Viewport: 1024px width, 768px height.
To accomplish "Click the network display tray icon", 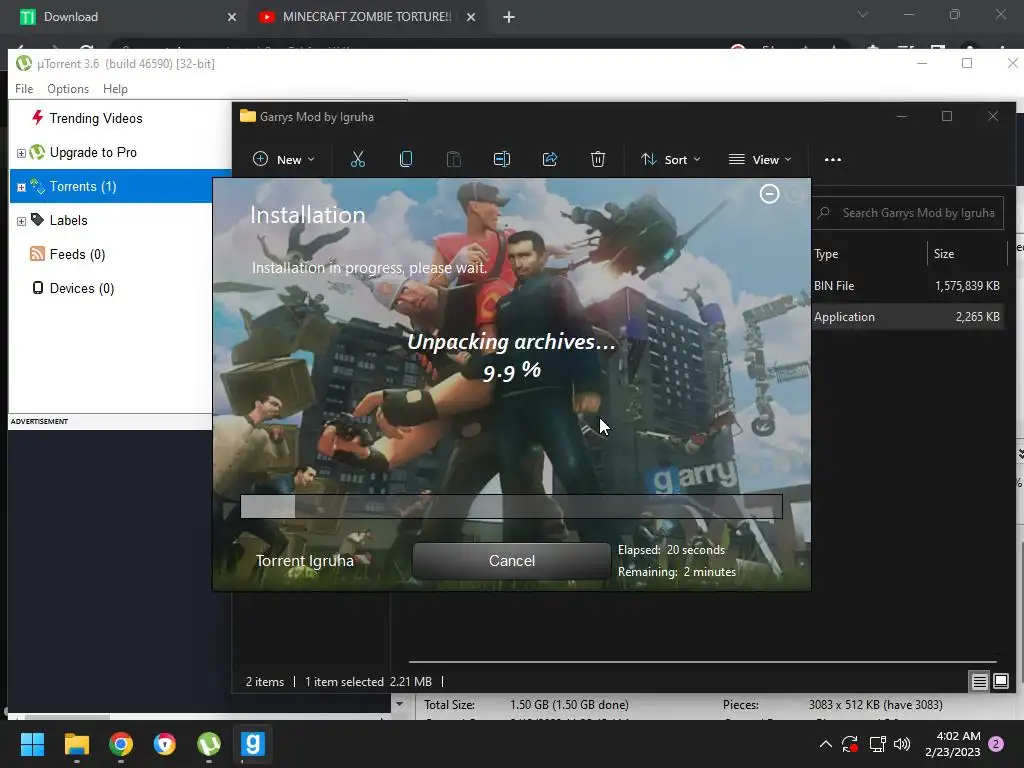I will [x=877, y=744].
